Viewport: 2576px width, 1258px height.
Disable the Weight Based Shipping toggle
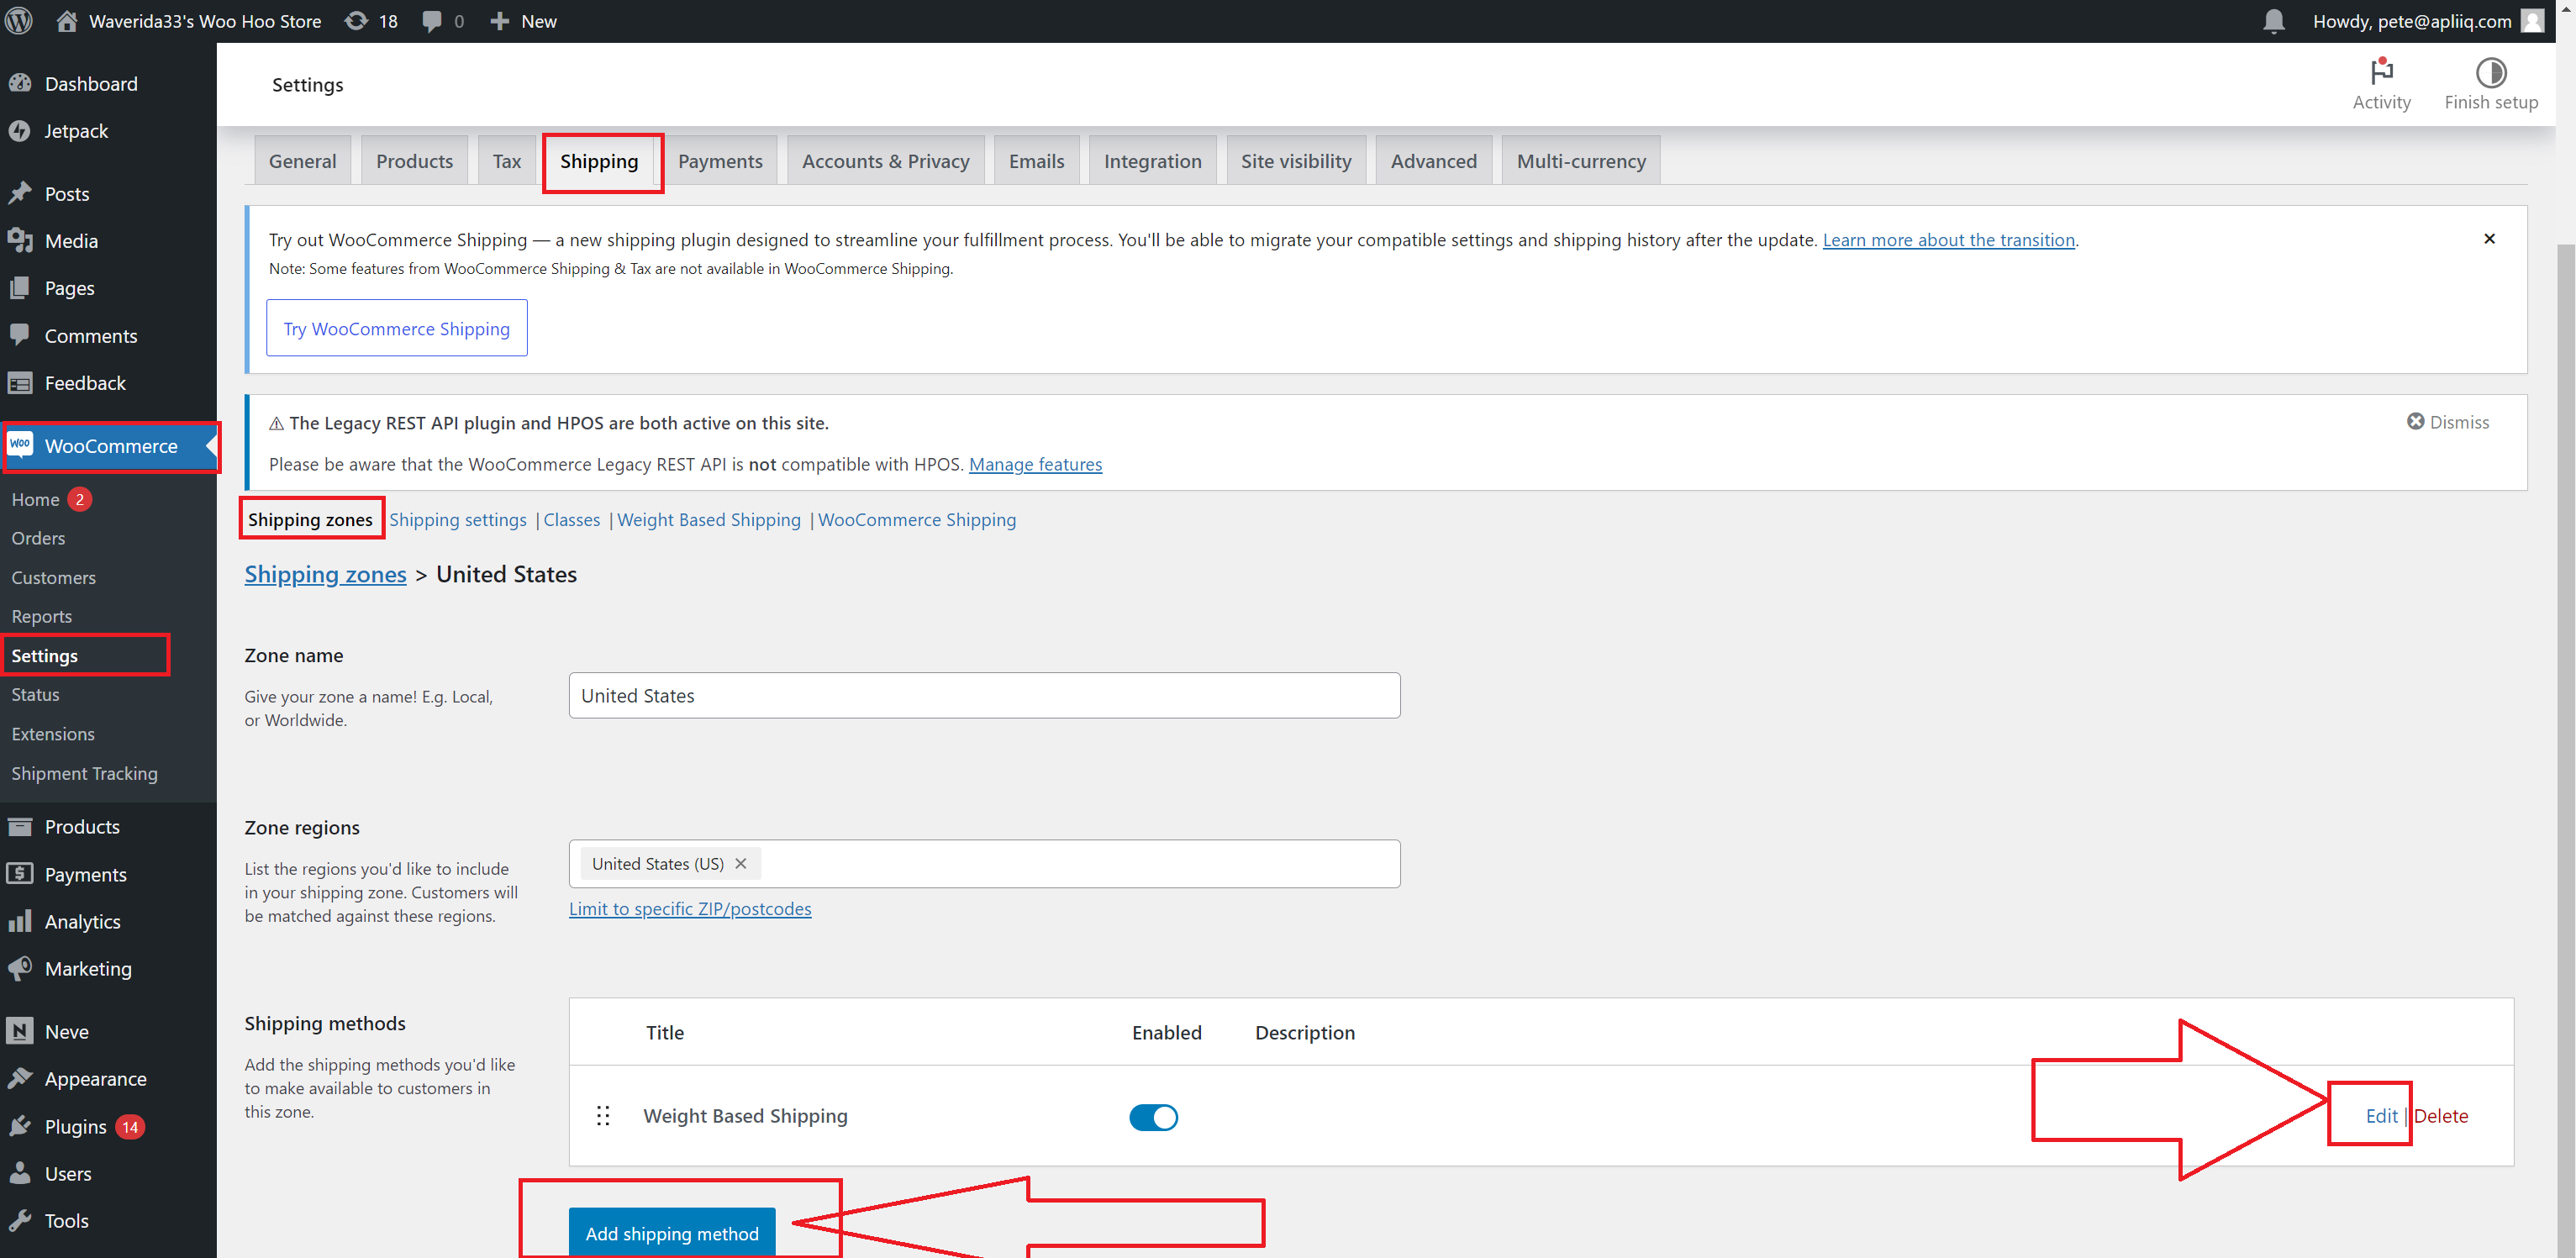click(1153, 1117)
